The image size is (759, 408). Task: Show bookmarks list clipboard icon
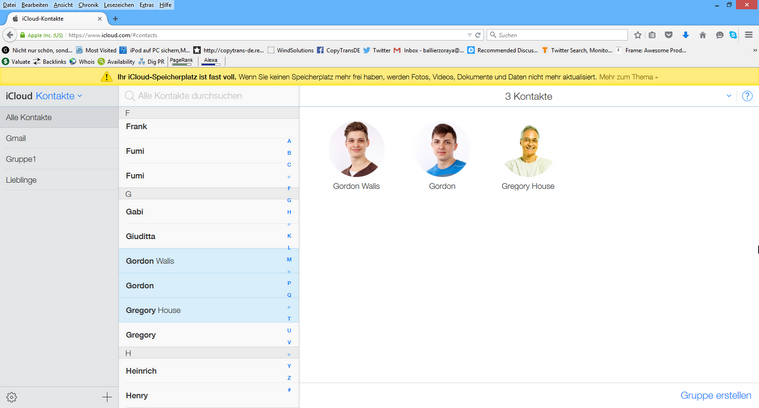tap(652, 35)
